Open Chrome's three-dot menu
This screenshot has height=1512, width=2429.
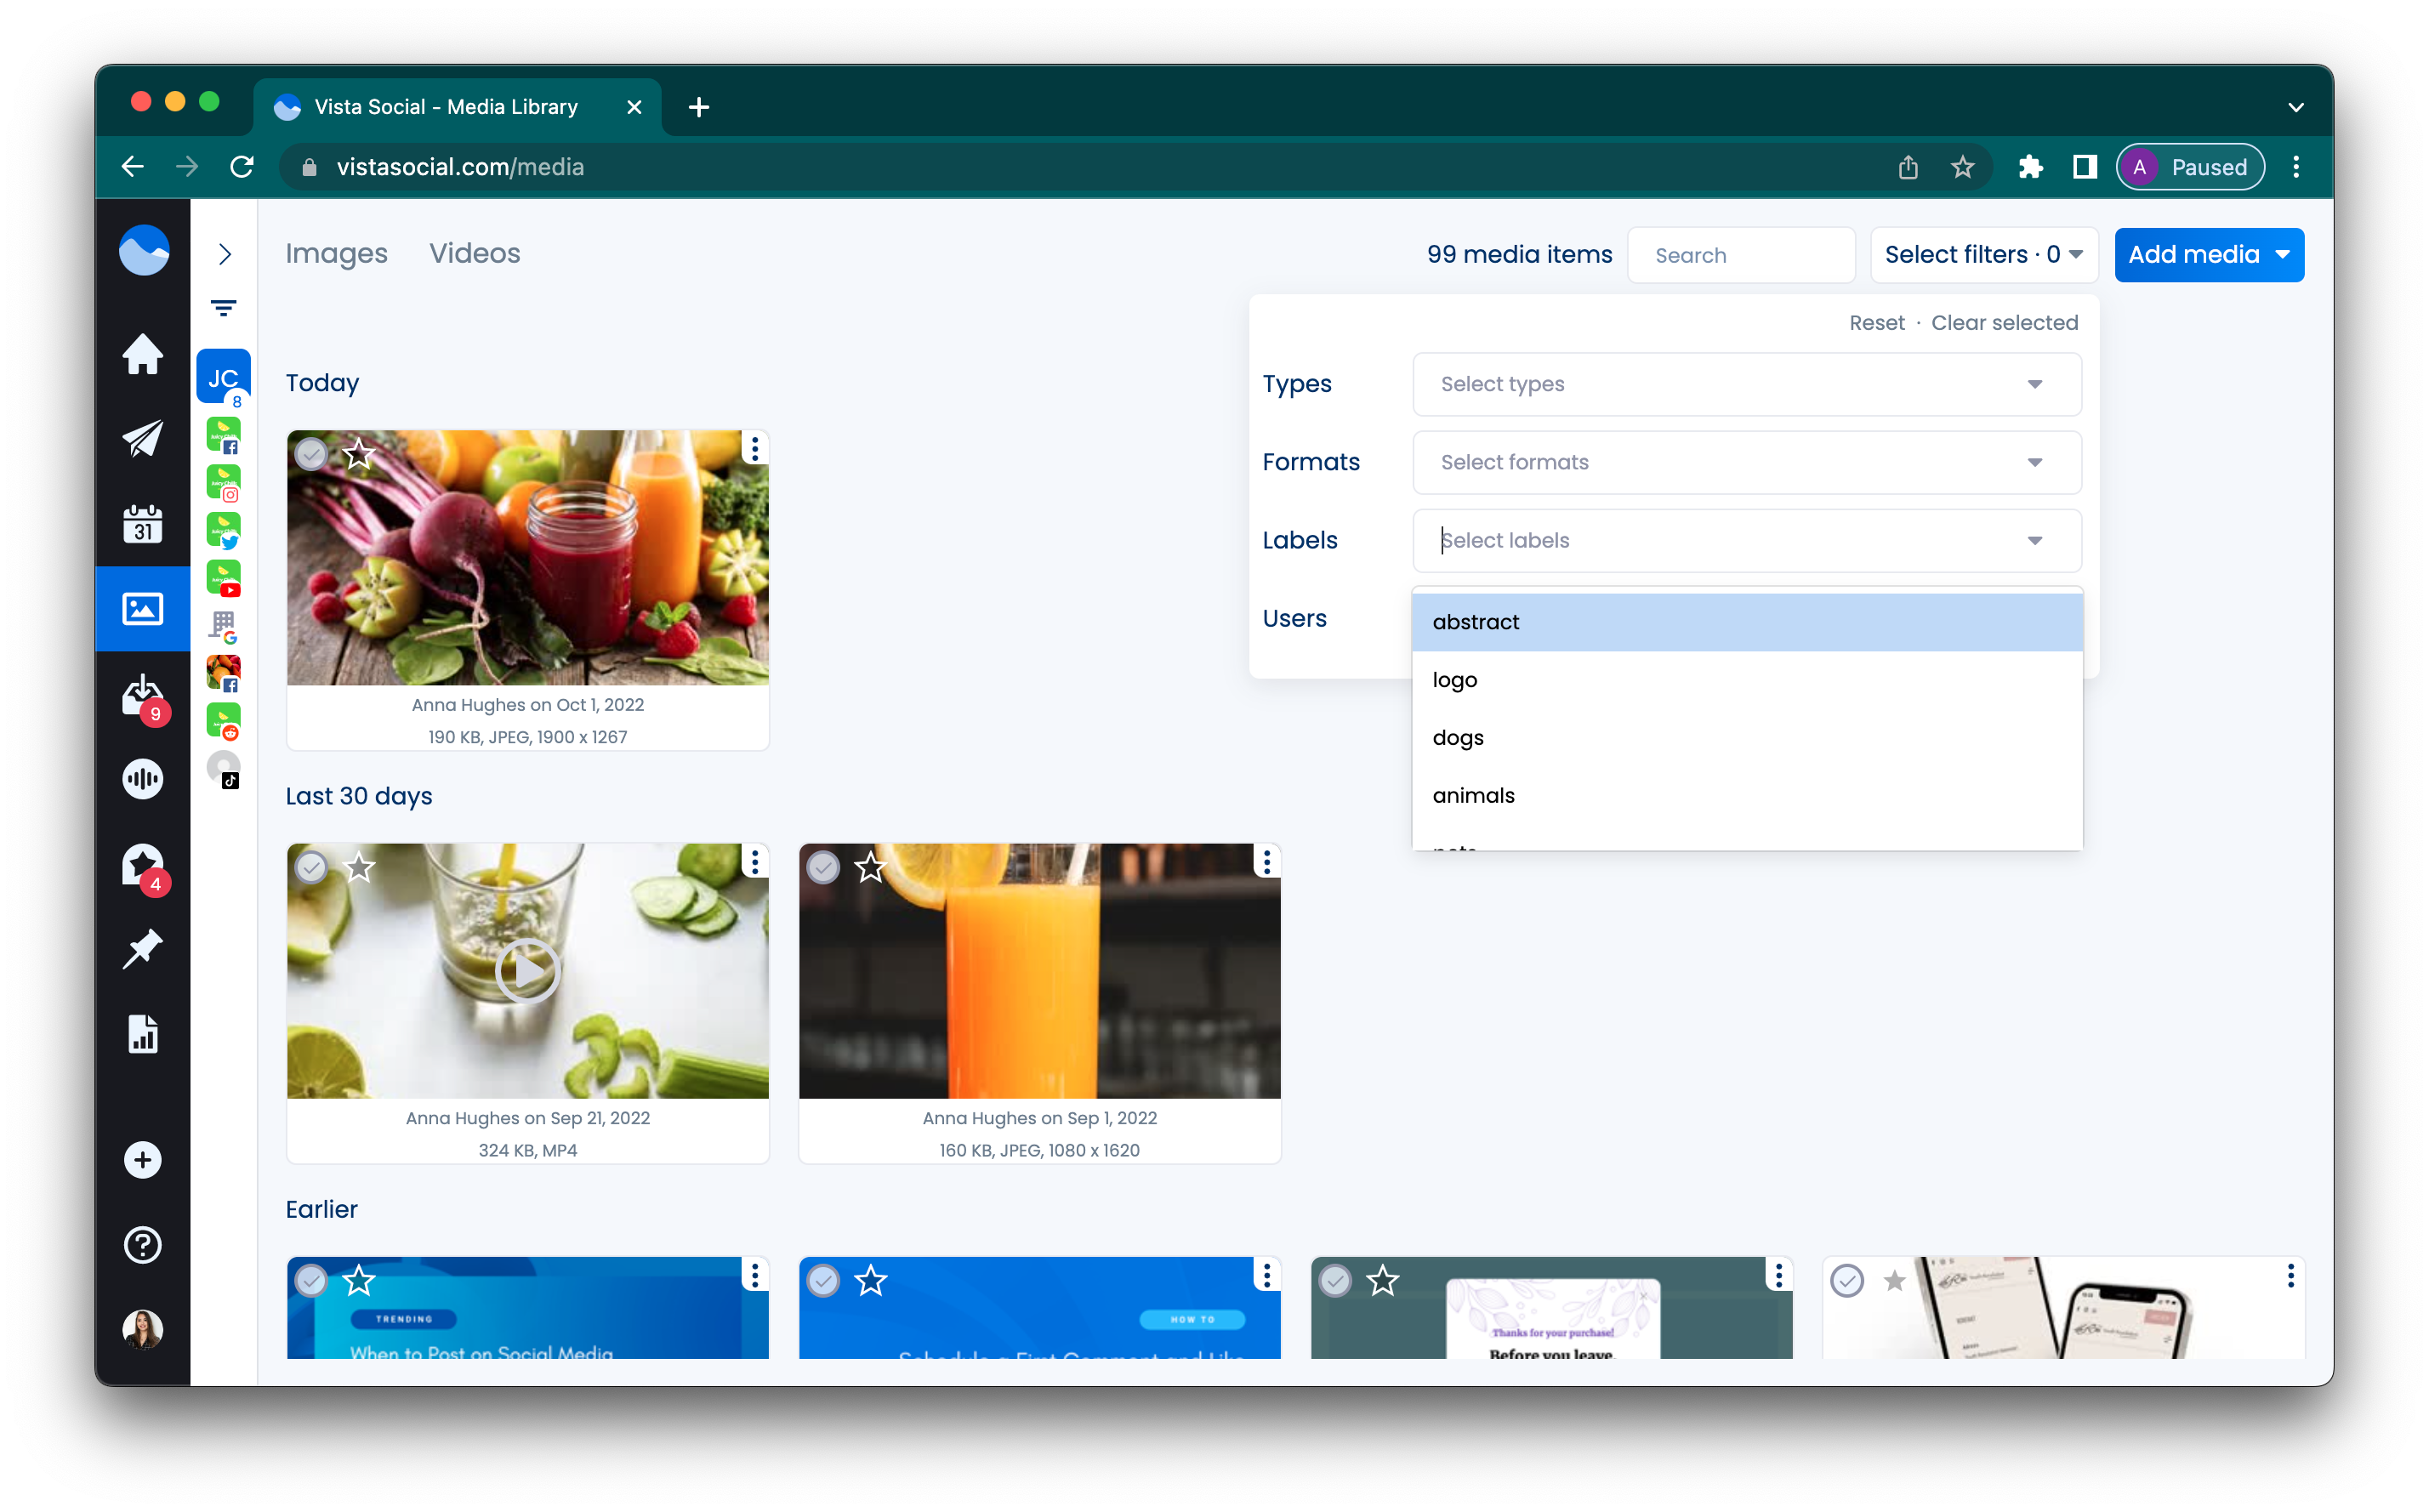tap(2295, 167)
